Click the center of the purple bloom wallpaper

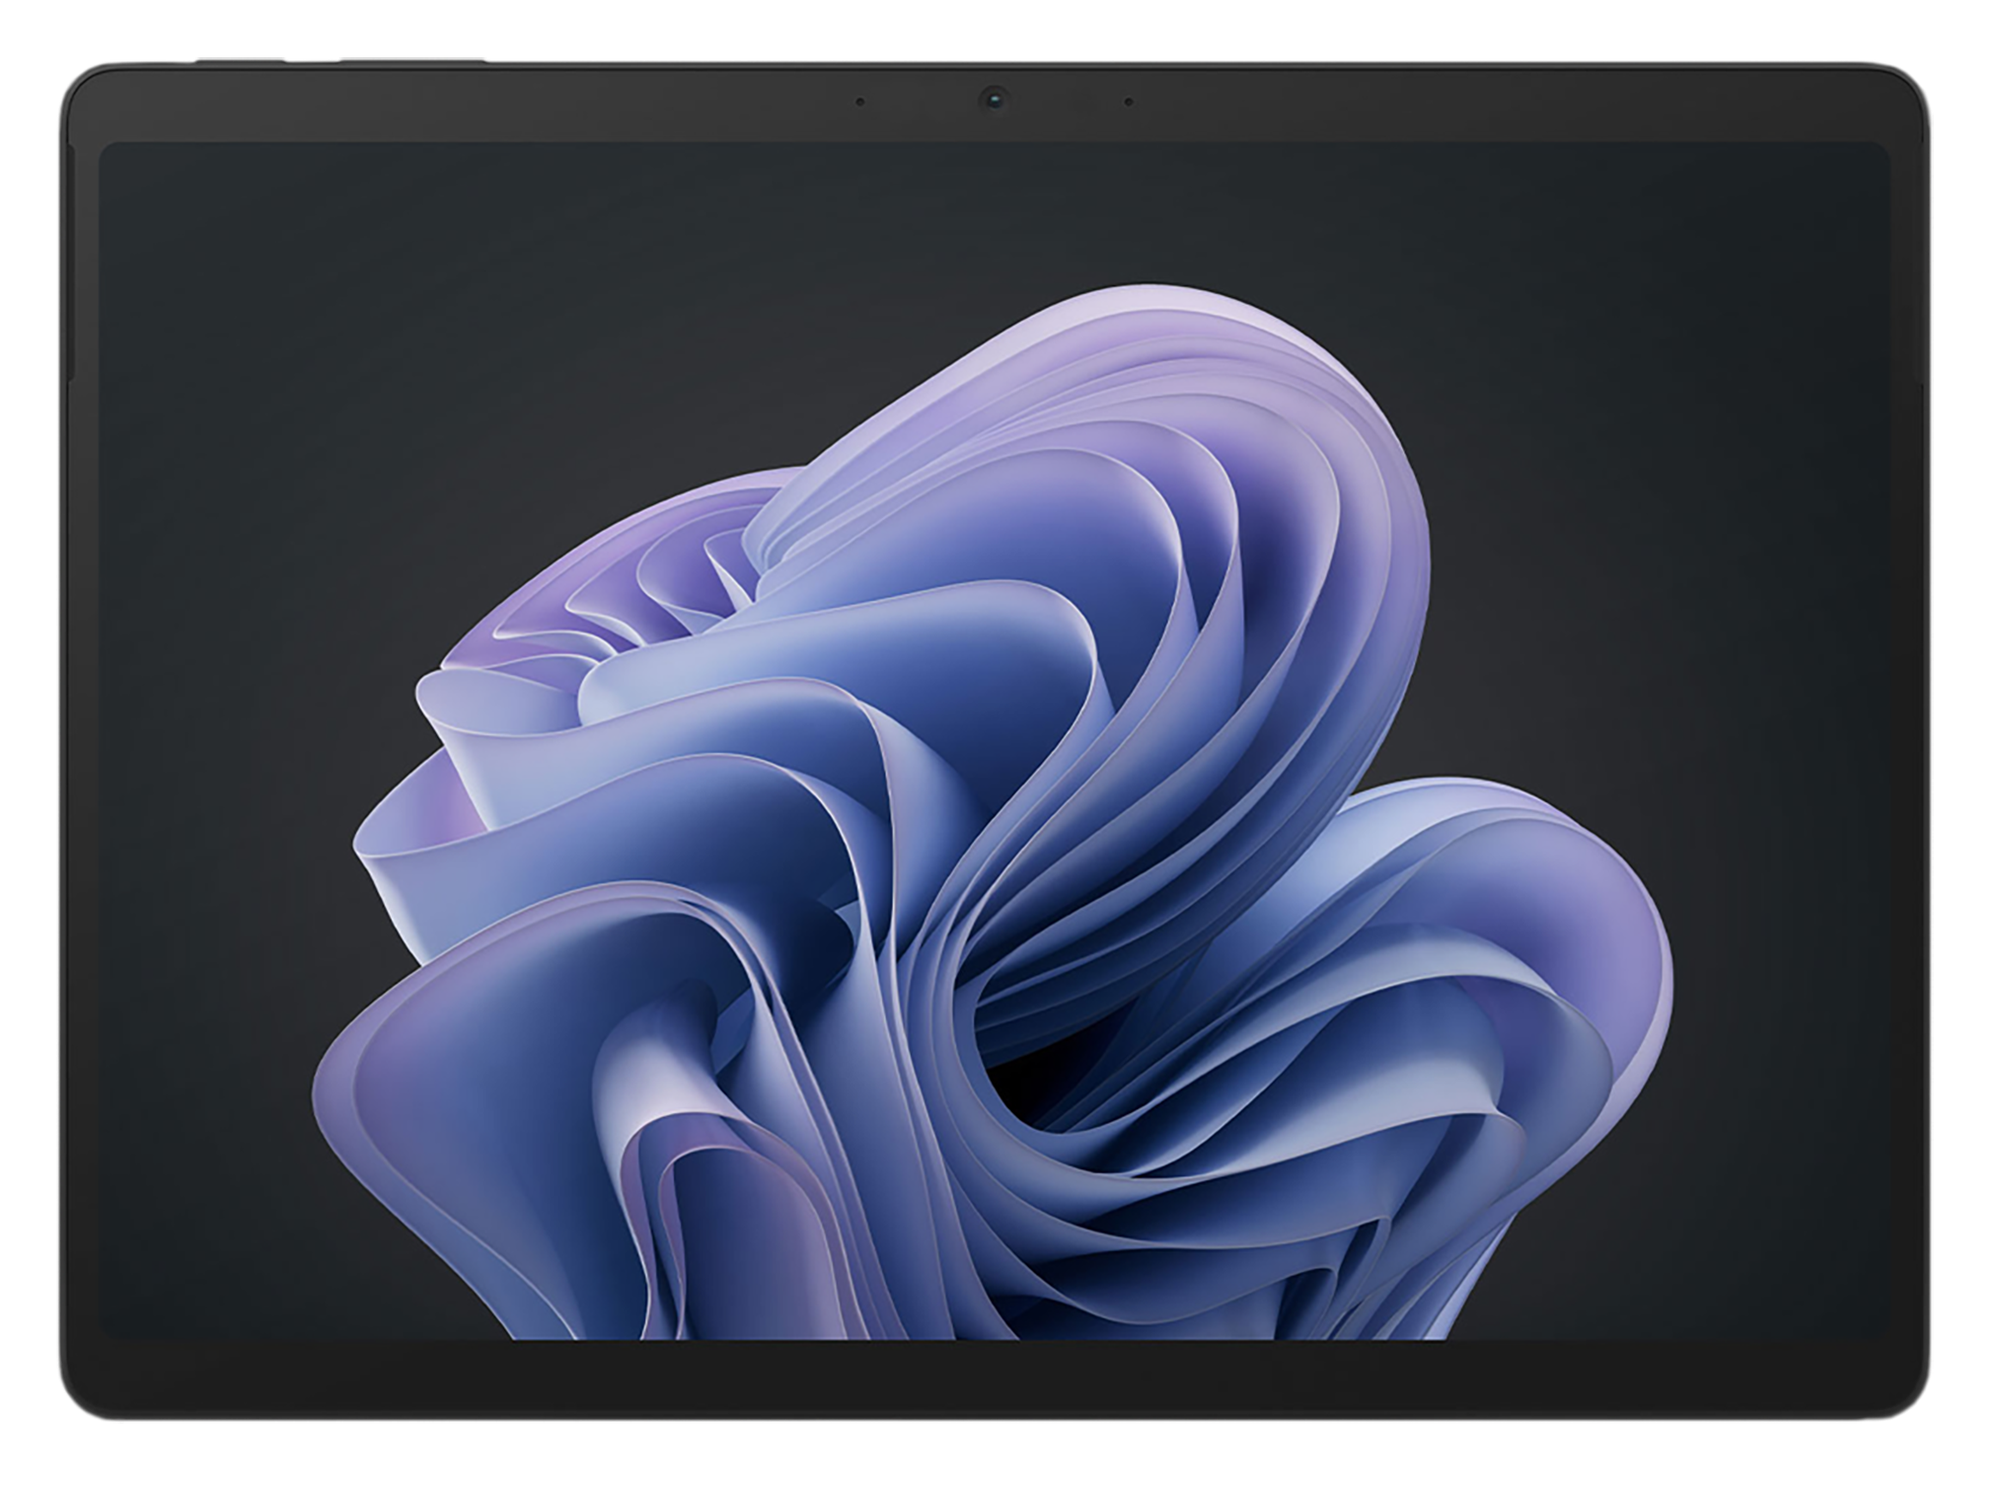(x=990, y=820)
